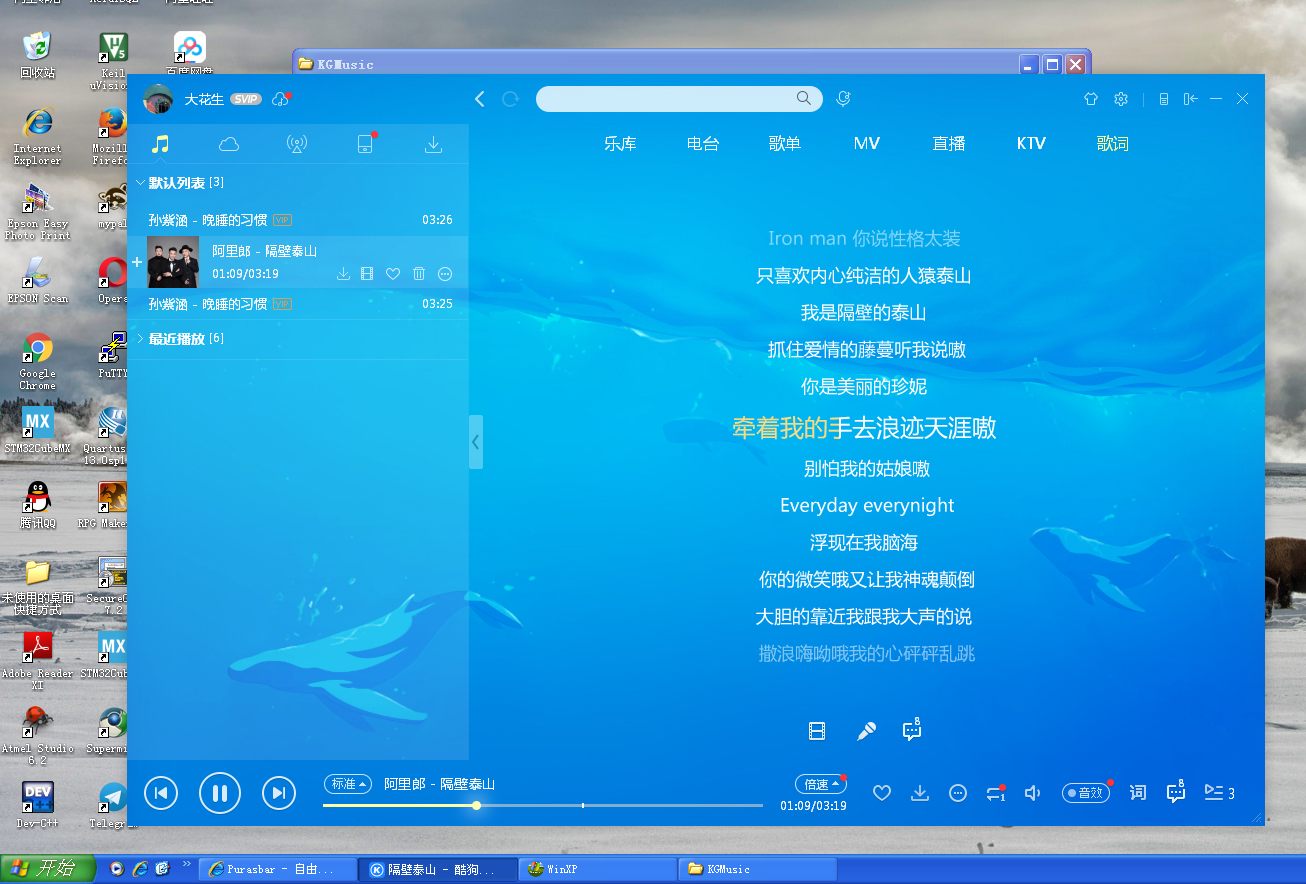Change the repeat play mode
The image size is (1306, 884).
pyautogui.click(x=995, y=793)
